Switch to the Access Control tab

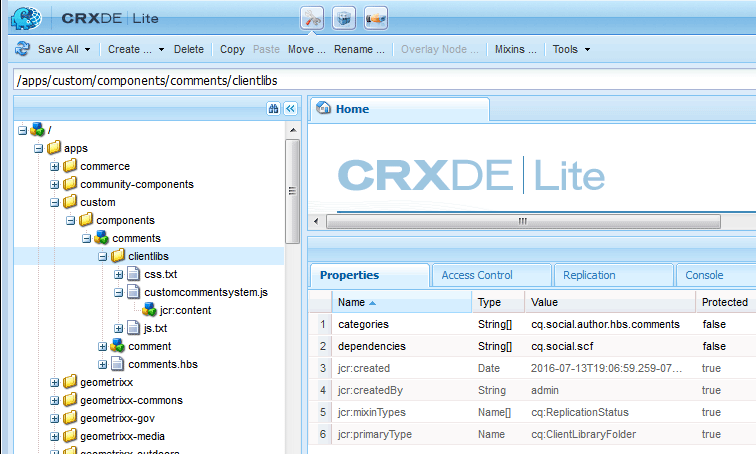click(x=491, y=275)
